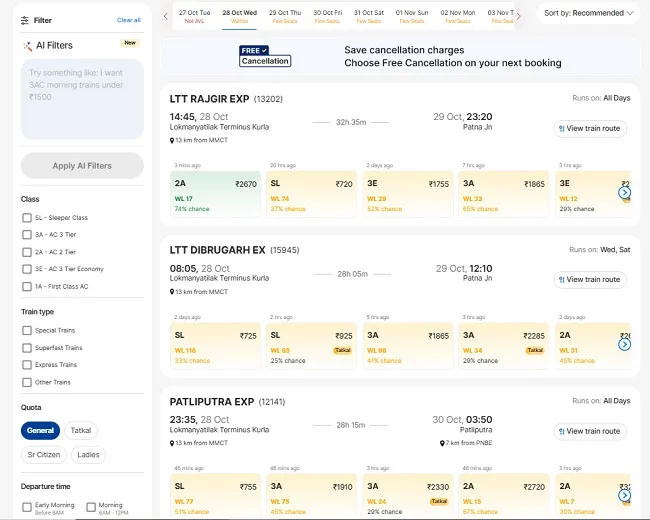Enable Special Trains filter
The height and width of the screenshot is (520, 650).
coord(27,330)
